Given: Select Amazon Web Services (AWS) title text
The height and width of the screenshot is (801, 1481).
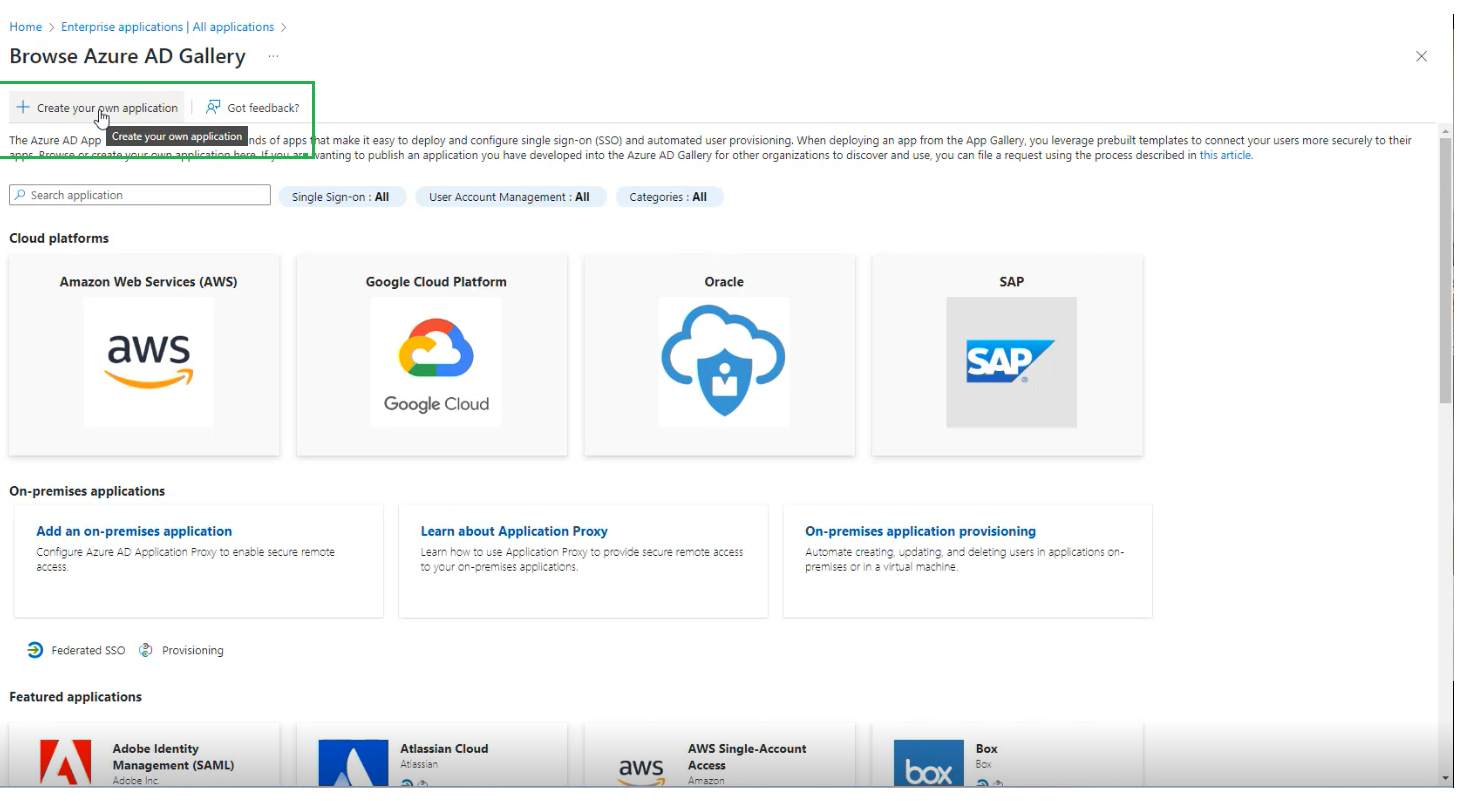Looking at the screenshot, I should [x=149, y=282].
